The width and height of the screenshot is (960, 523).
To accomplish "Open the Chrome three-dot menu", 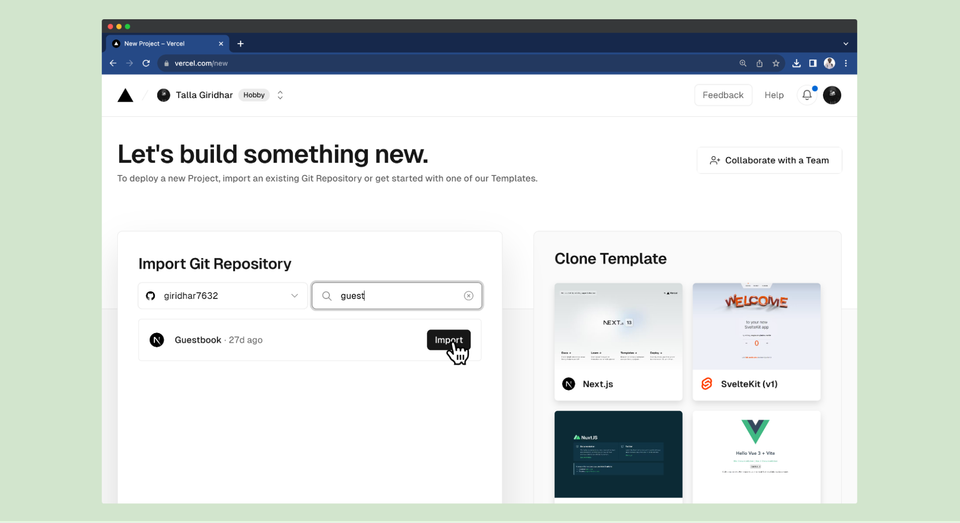I will pos(846,63).
